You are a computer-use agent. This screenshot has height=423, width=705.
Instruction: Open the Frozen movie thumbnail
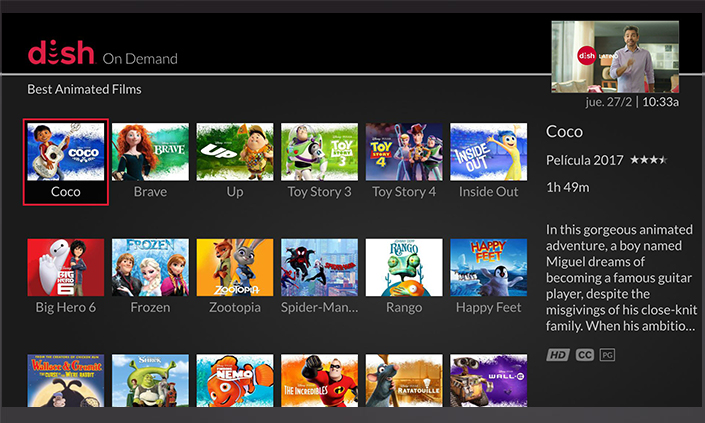pyautogui.click(x=150, y=267)
